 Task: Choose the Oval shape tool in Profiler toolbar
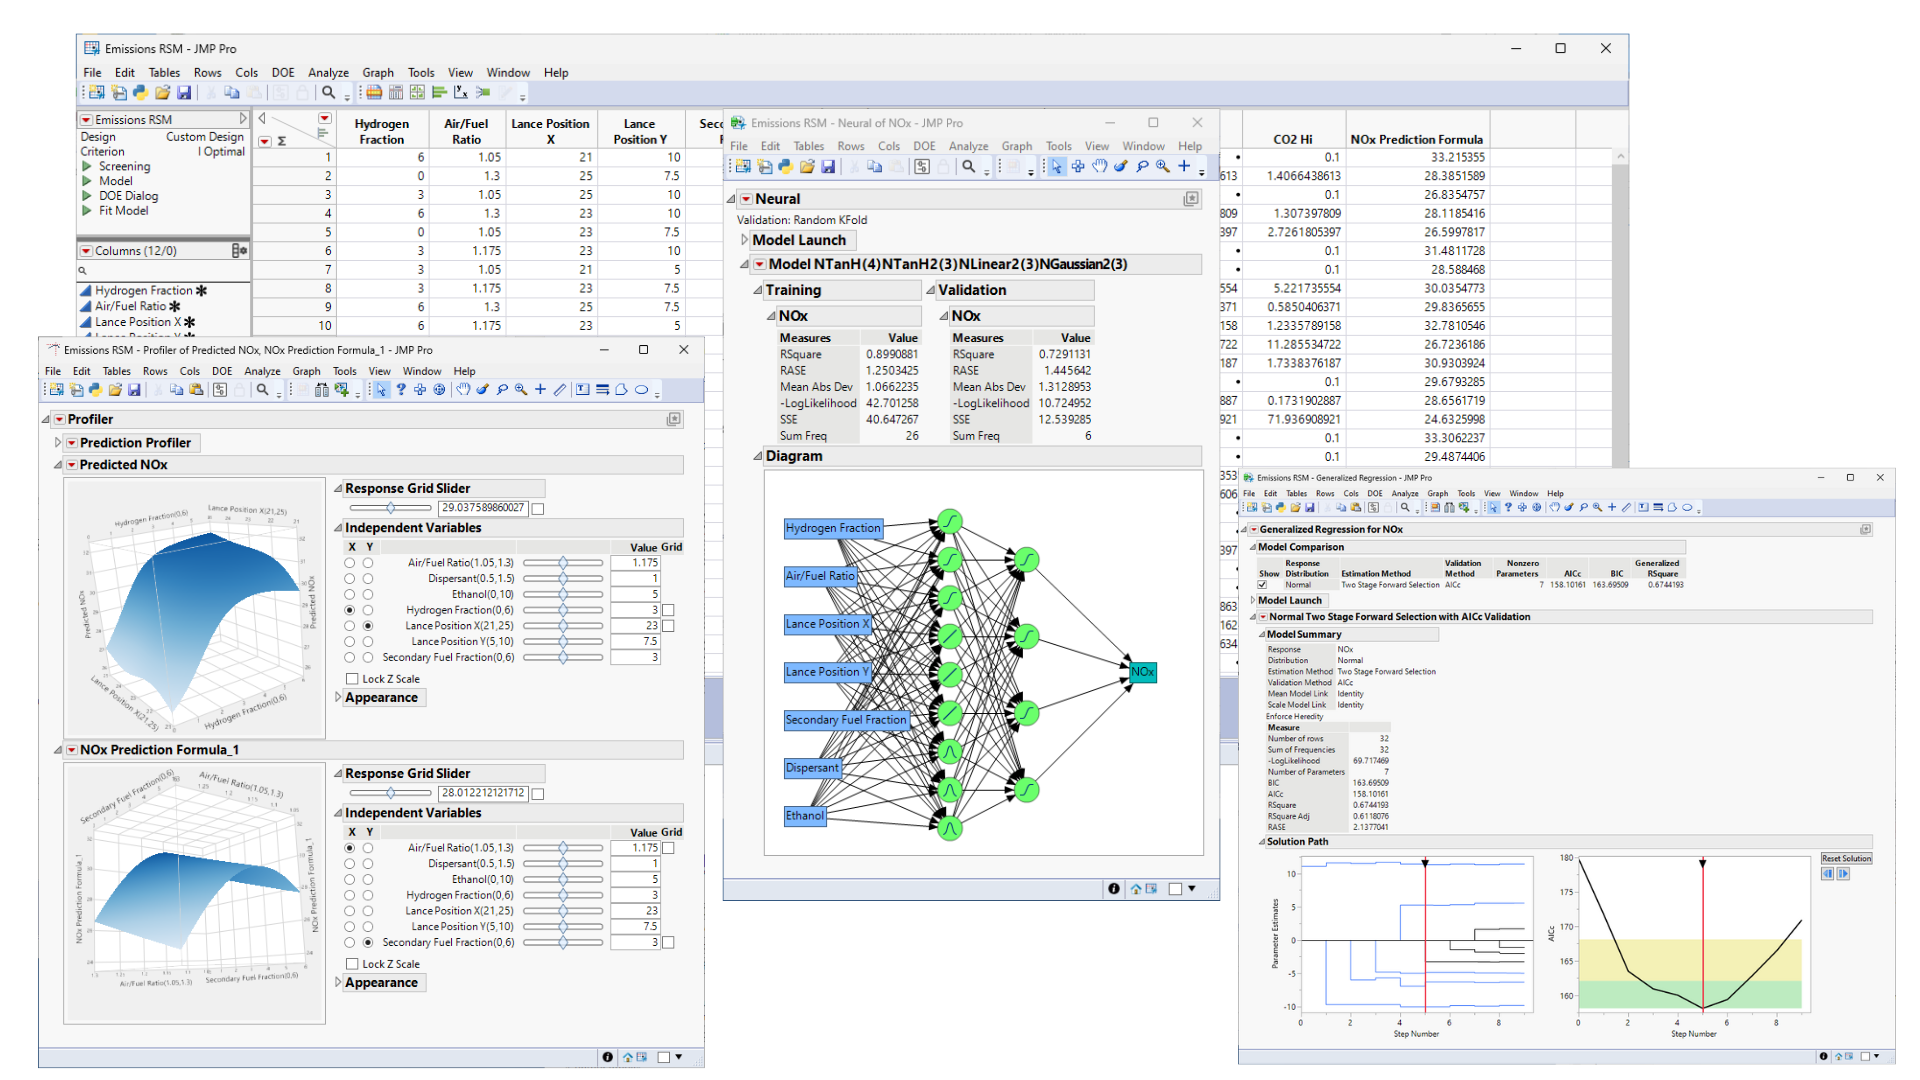(641, 390)
